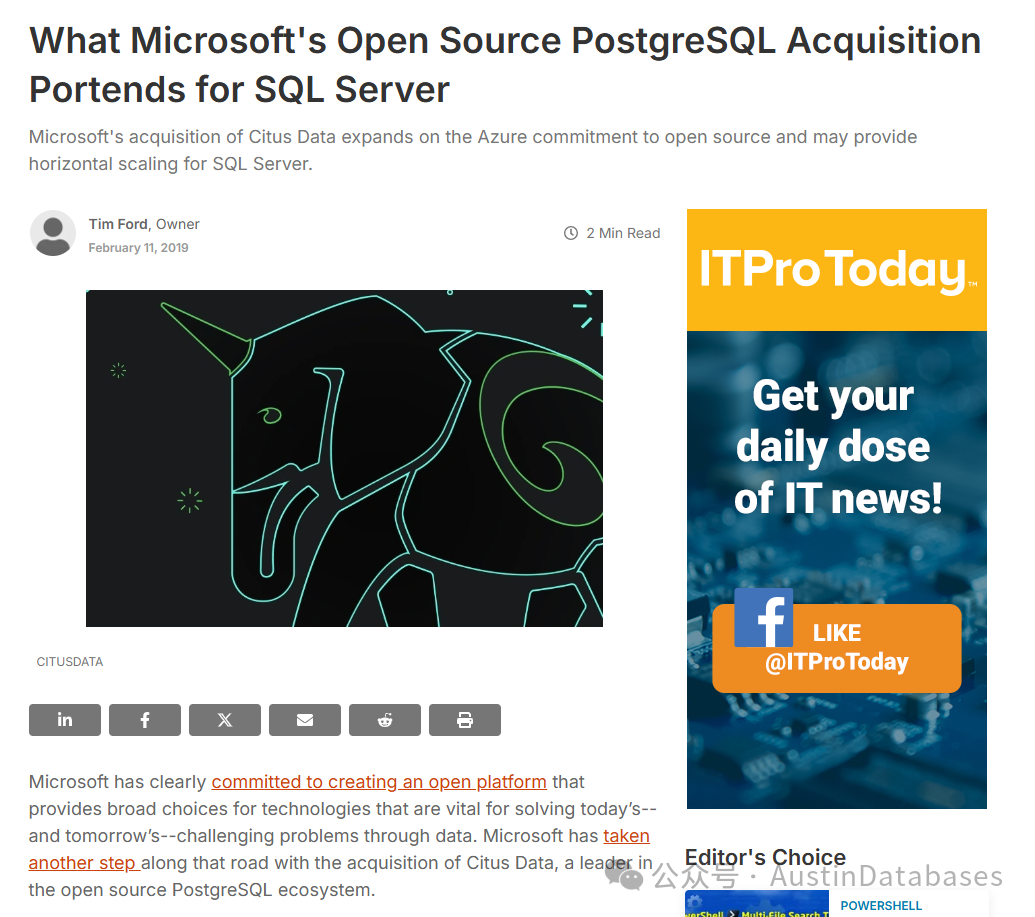This screenshot has height=917, width=1035.
Task: Click the article headline about PostgreSQL acquisition
Action: (x=505, y=65)
